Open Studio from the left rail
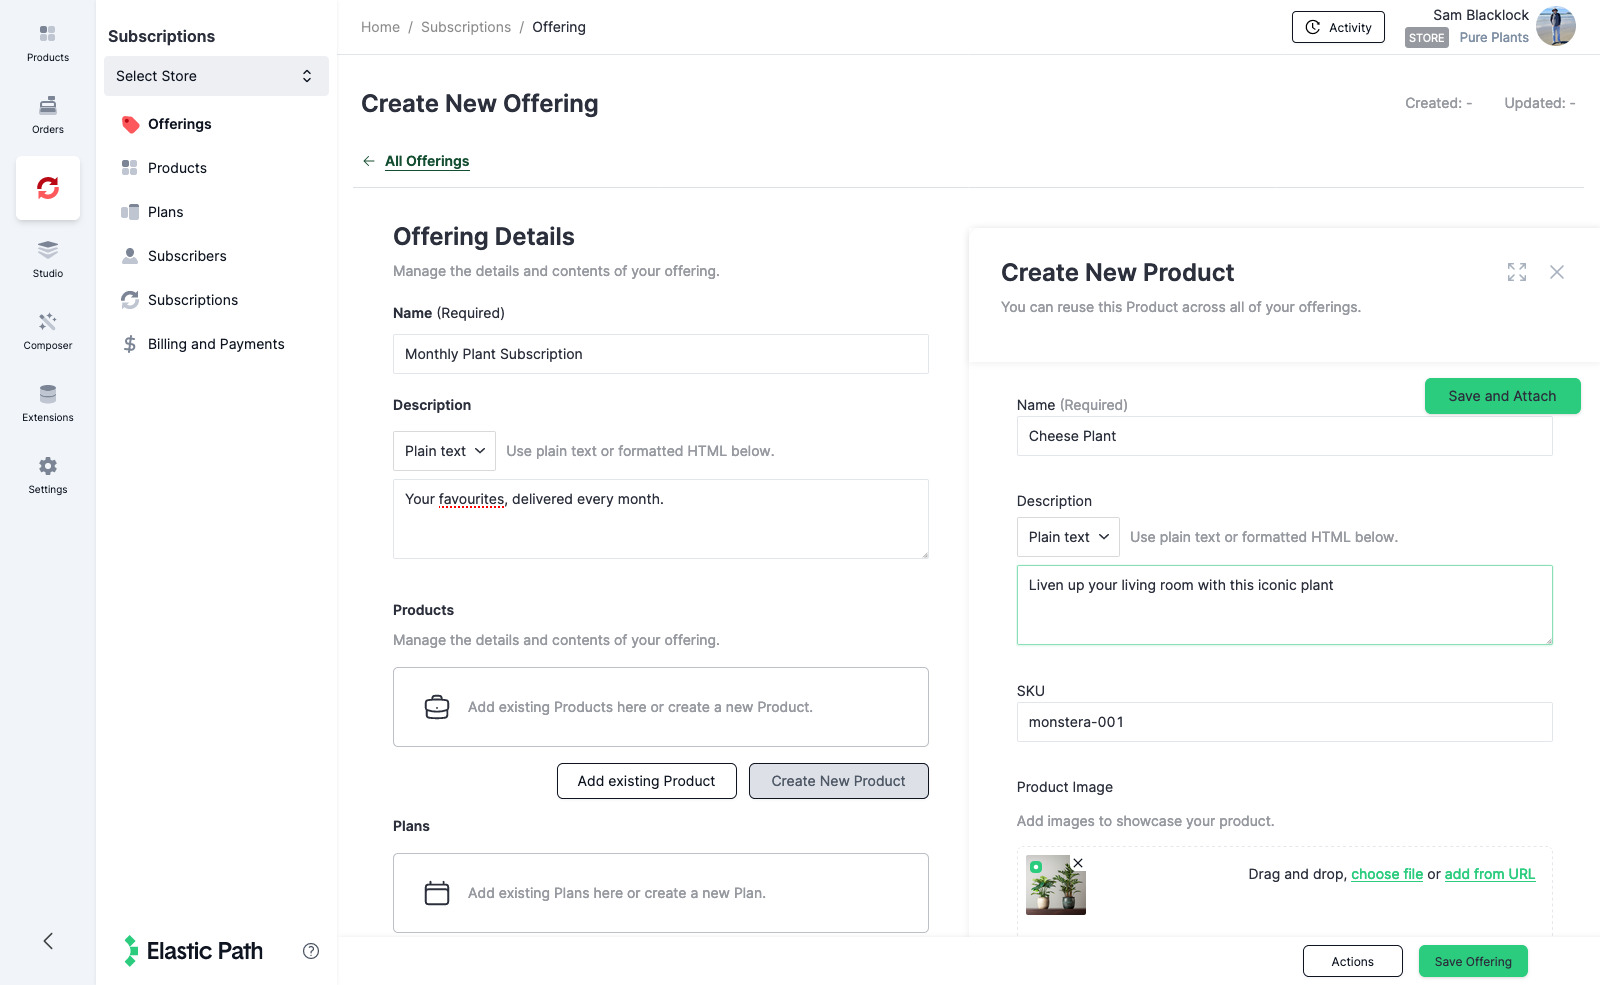The height and width of the screenshot is (985, 1600). click(x=47, y=258)
